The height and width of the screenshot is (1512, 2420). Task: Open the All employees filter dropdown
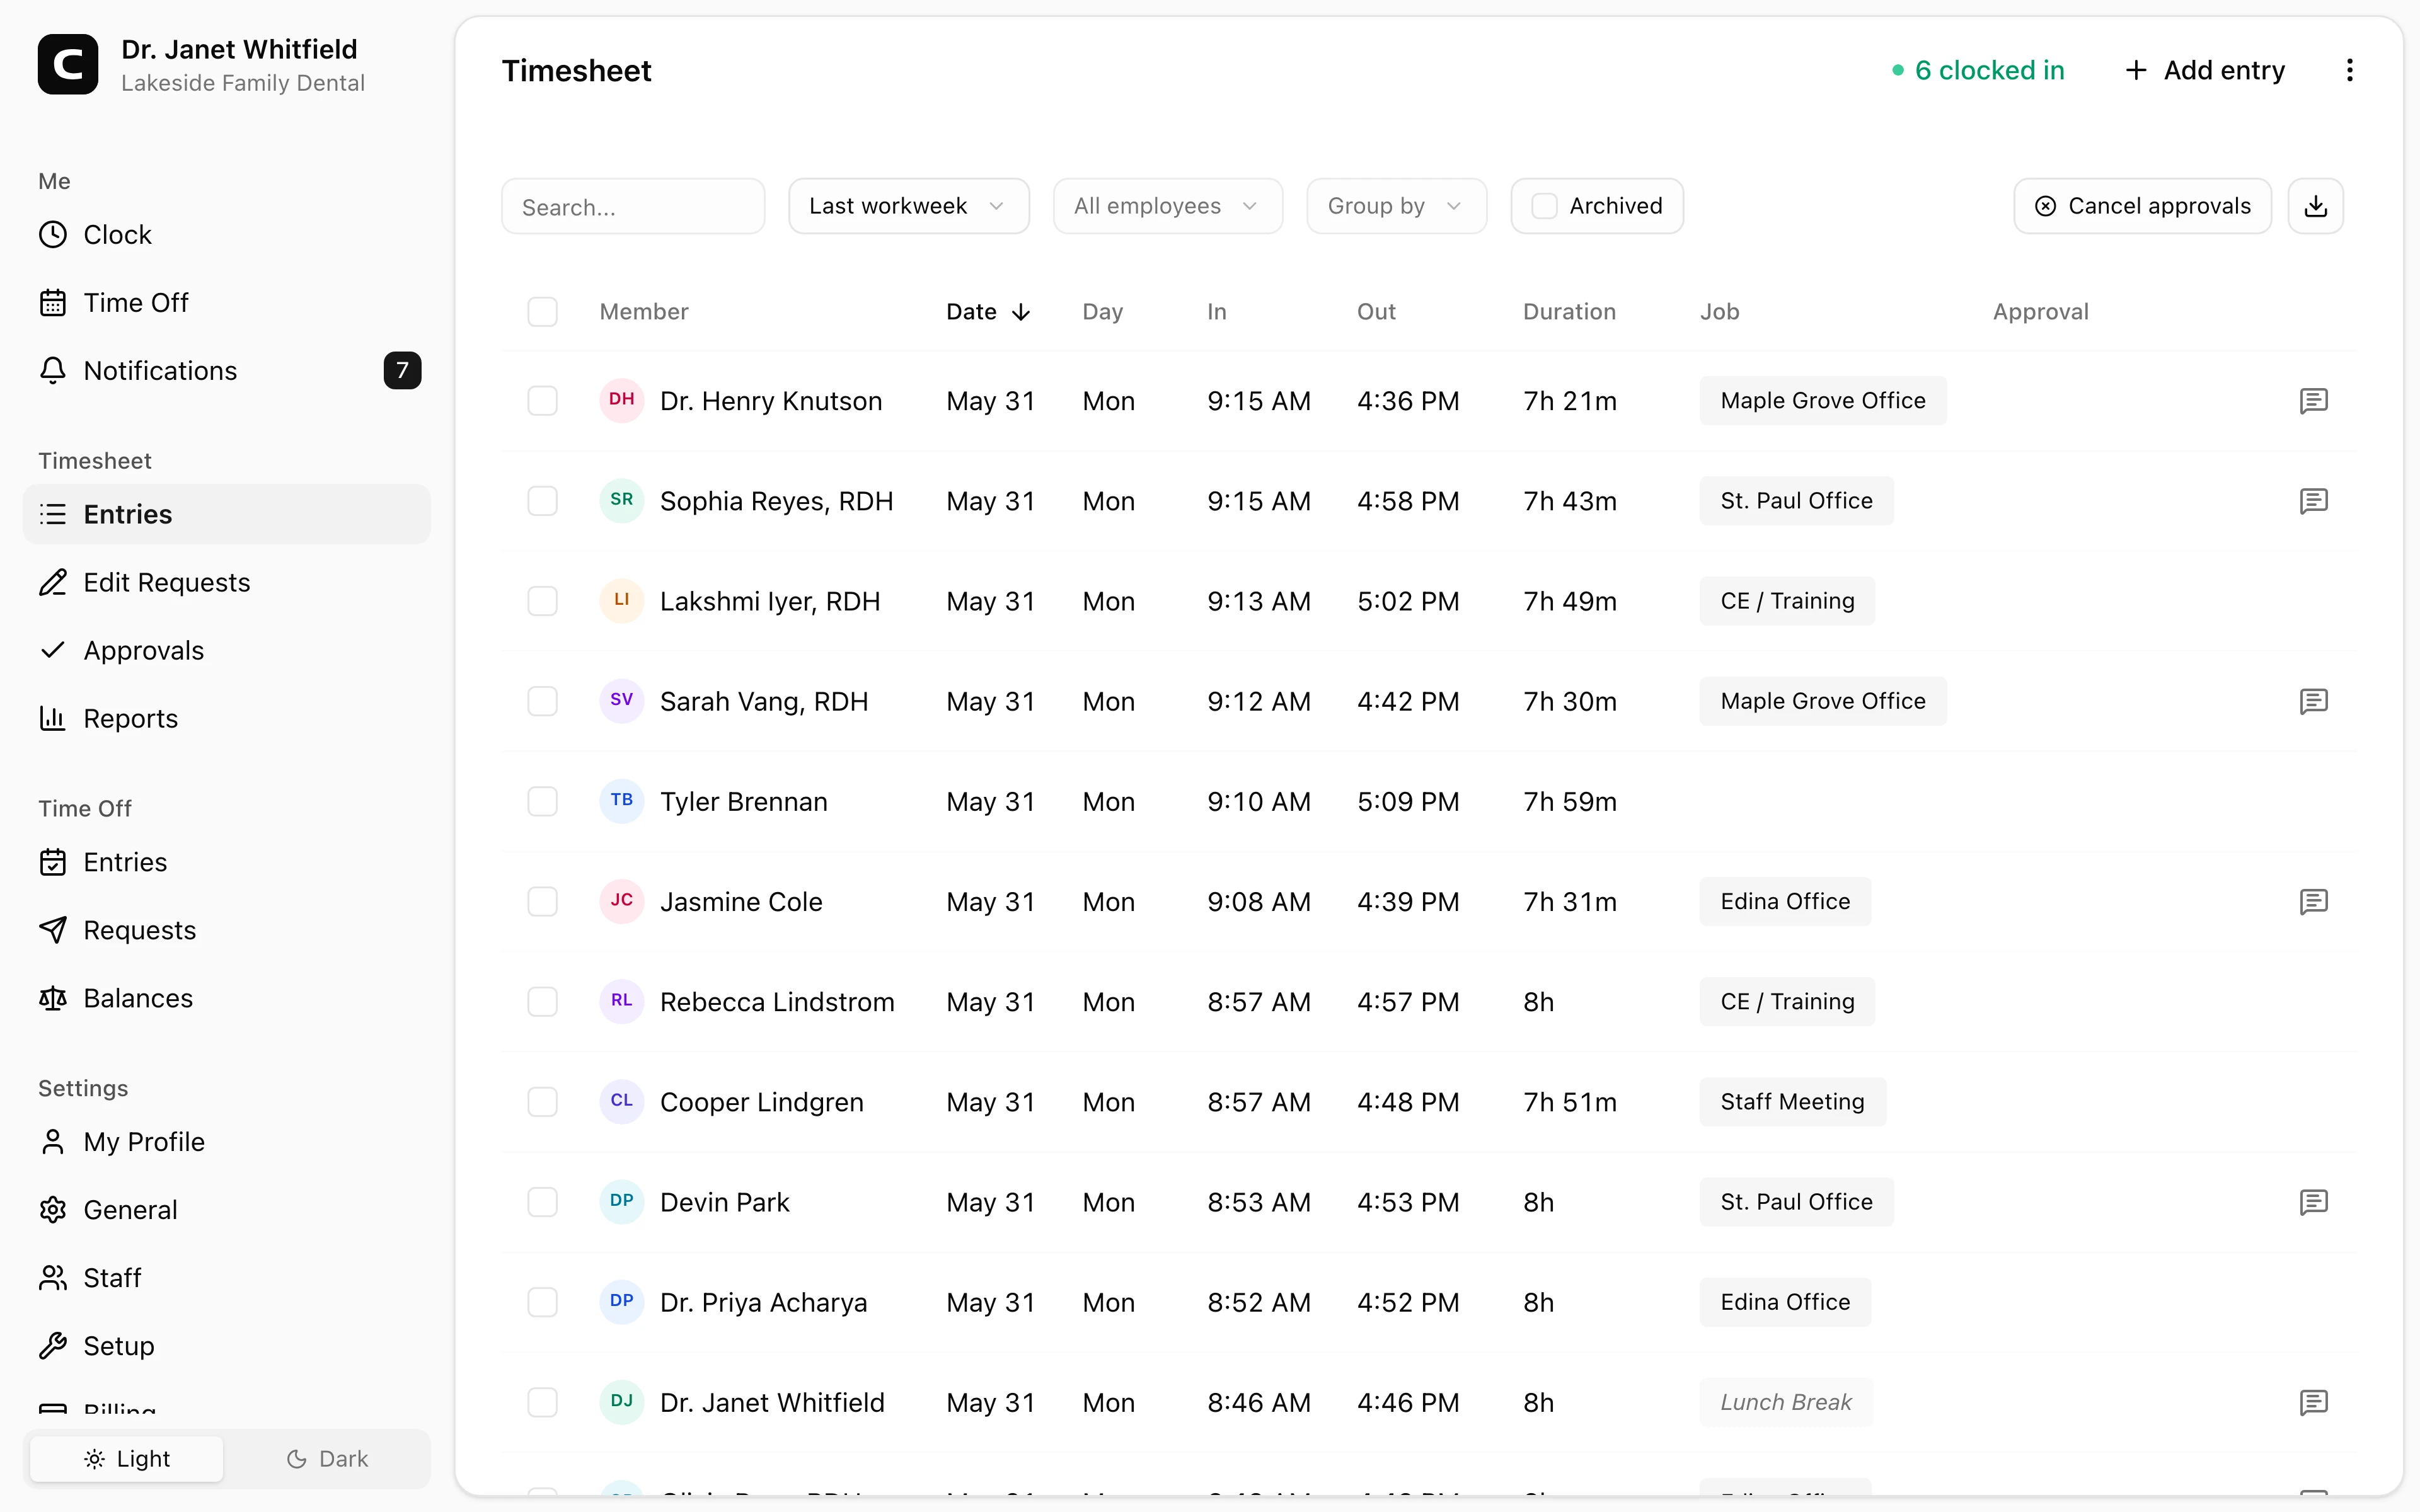[1167, 206]
